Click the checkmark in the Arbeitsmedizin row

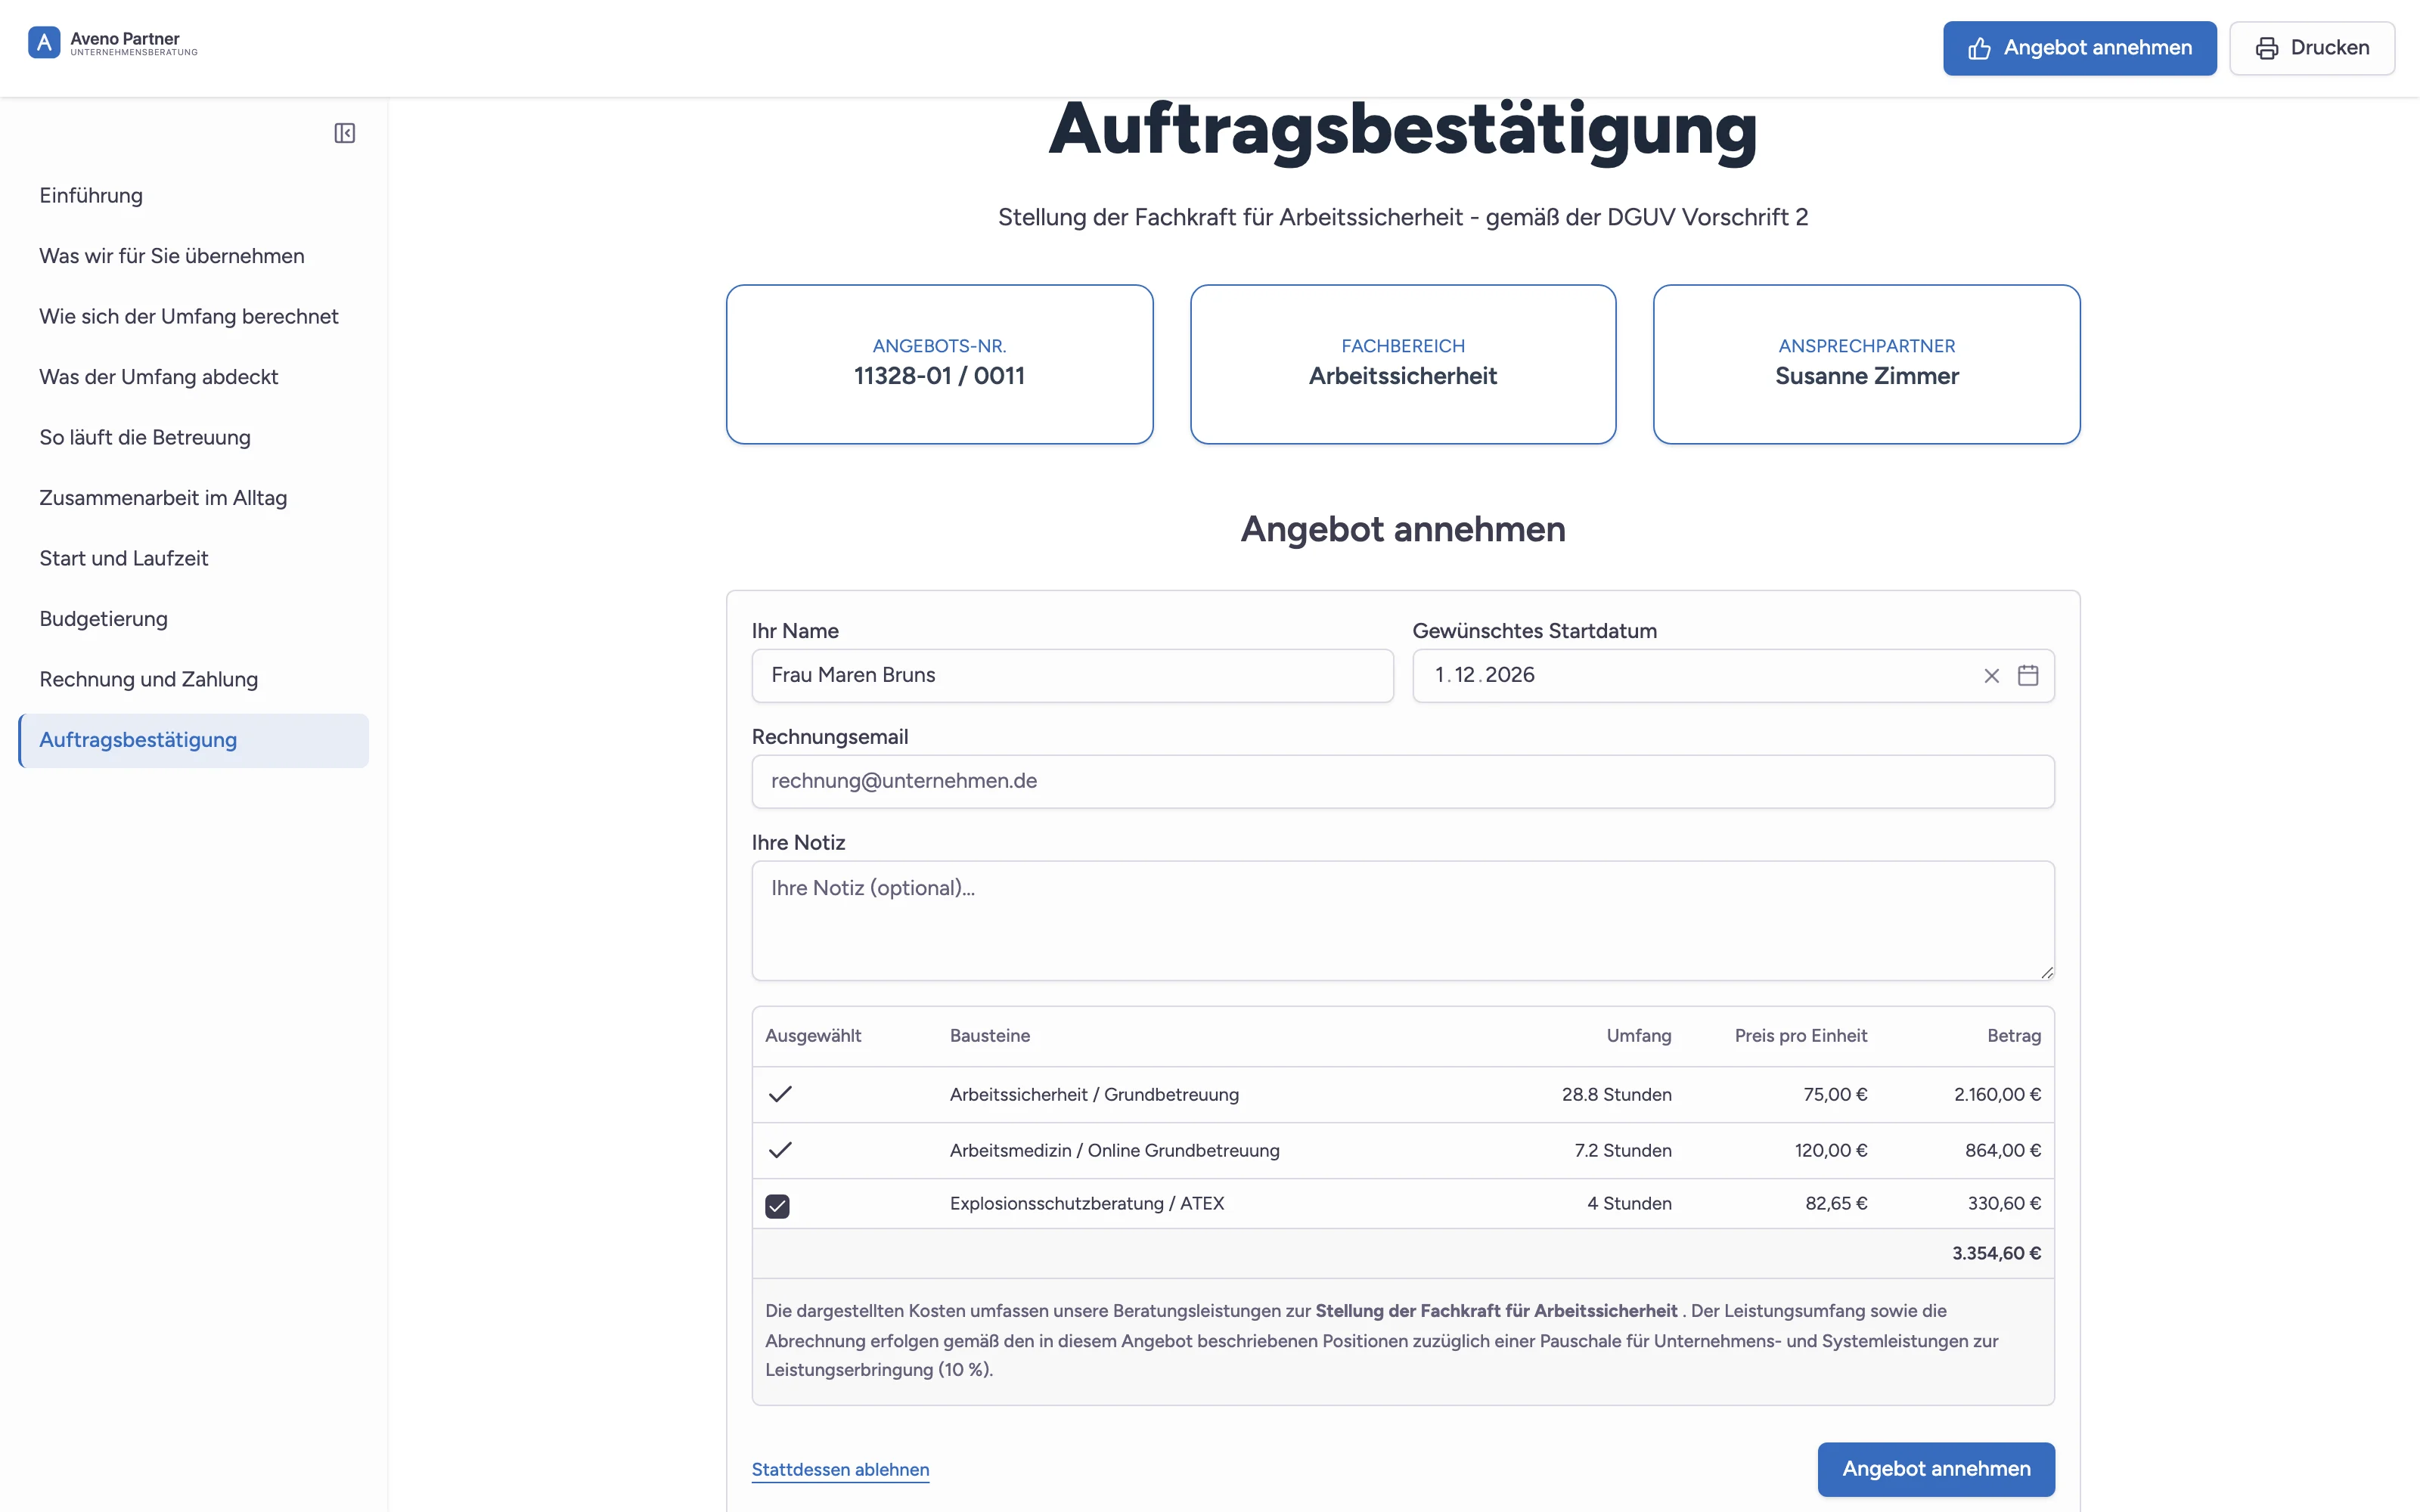[x=780, y=1150]
